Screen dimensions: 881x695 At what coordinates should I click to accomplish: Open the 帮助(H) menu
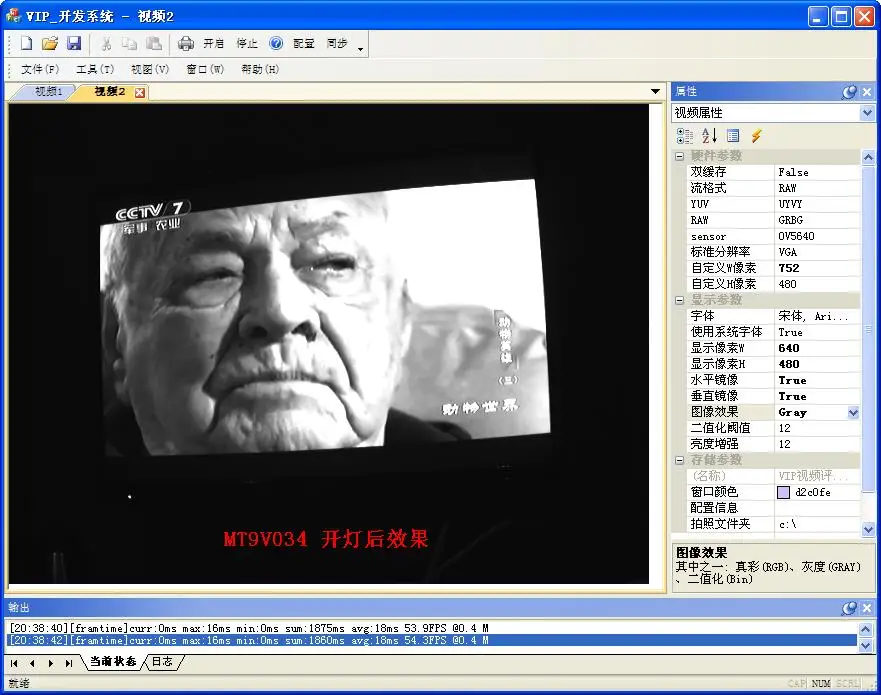[260, 69]
